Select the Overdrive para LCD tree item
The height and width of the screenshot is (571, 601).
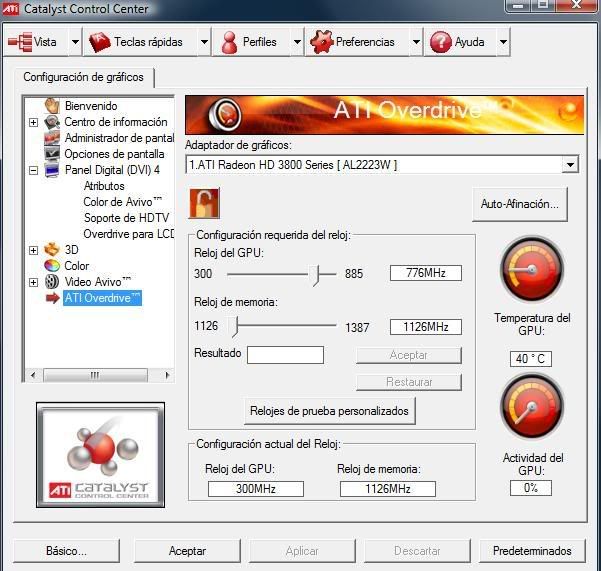click(129, 234)
